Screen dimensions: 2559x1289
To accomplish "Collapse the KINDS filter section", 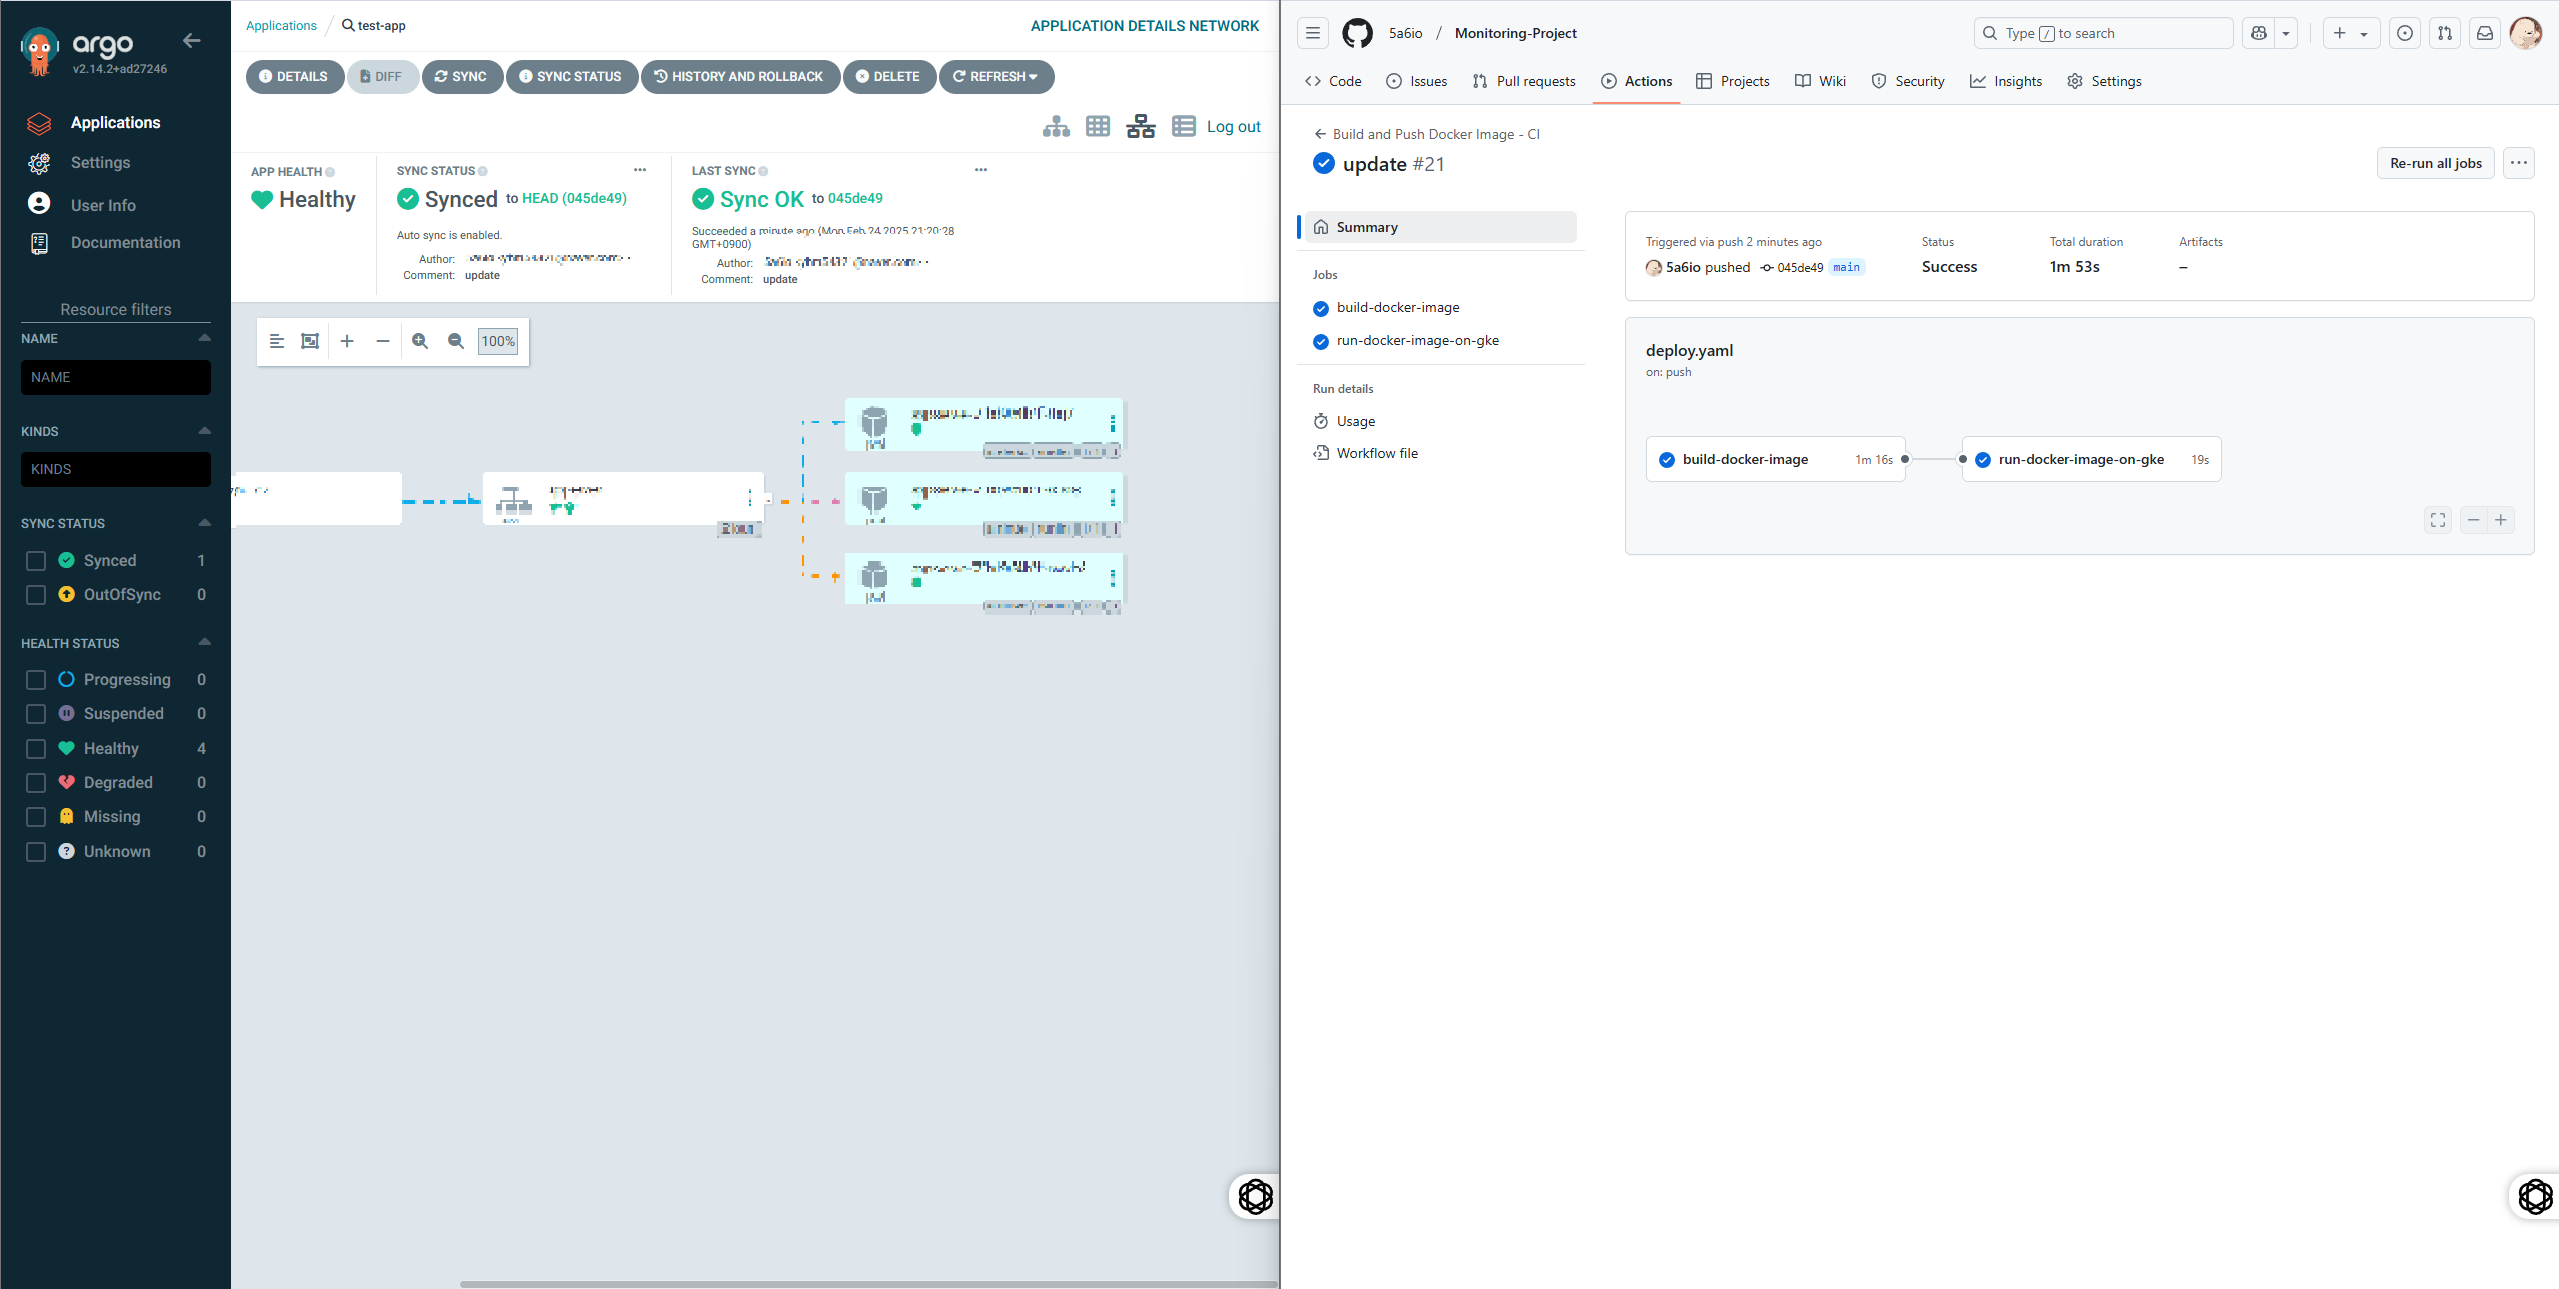I will tap(204, 431).
